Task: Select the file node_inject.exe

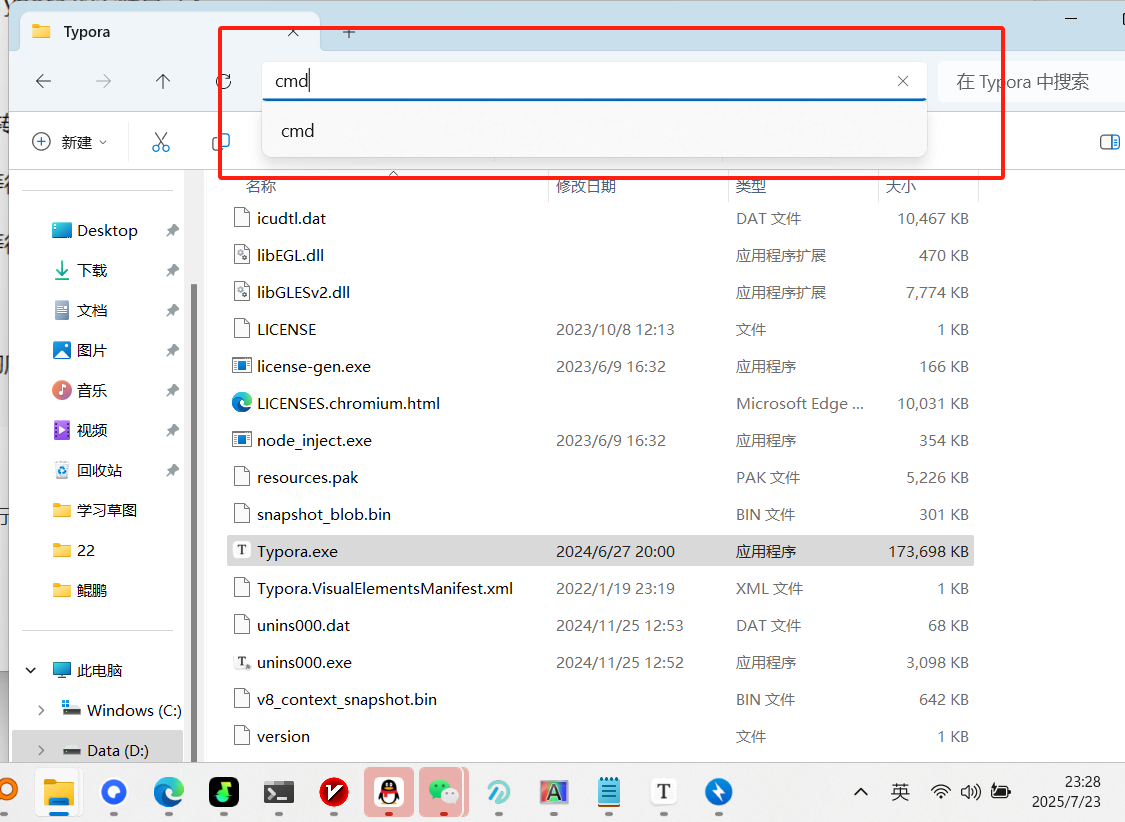Action: point(314,440)
